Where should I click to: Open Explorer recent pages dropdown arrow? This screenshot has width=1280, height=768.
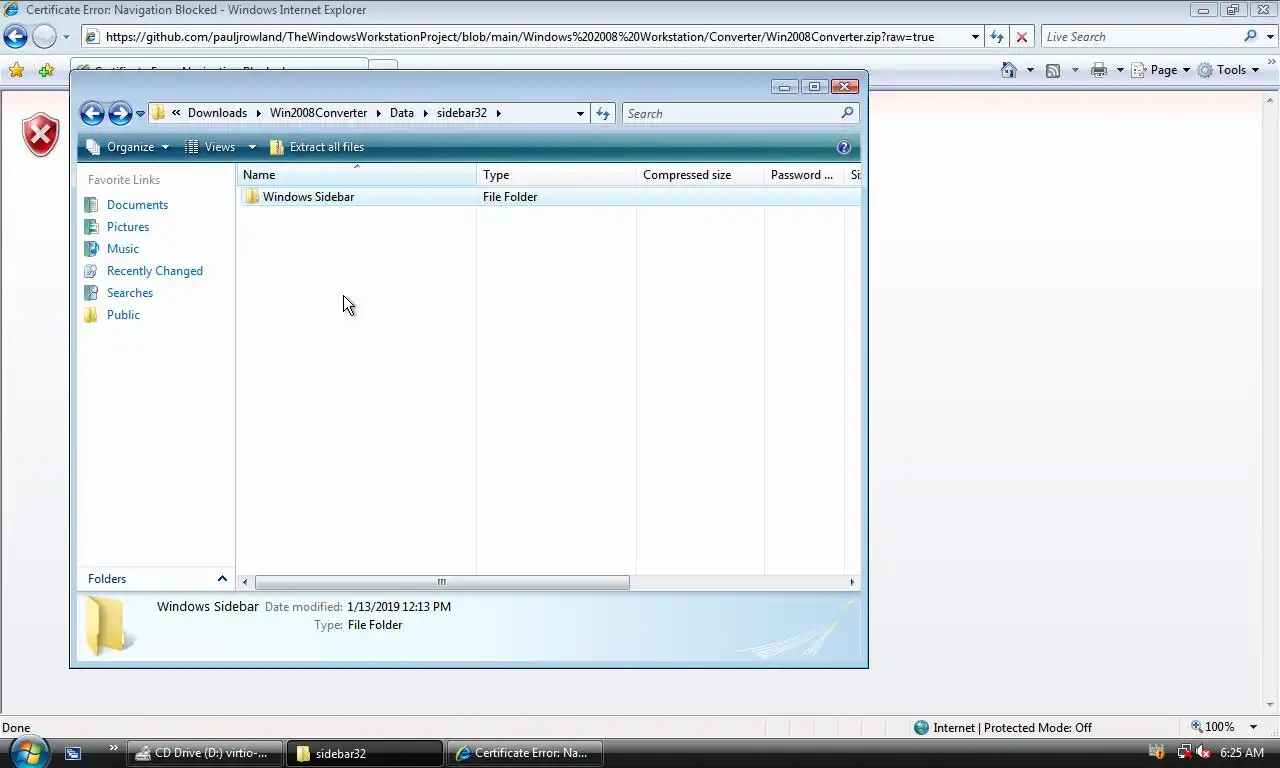pos(140,114)
